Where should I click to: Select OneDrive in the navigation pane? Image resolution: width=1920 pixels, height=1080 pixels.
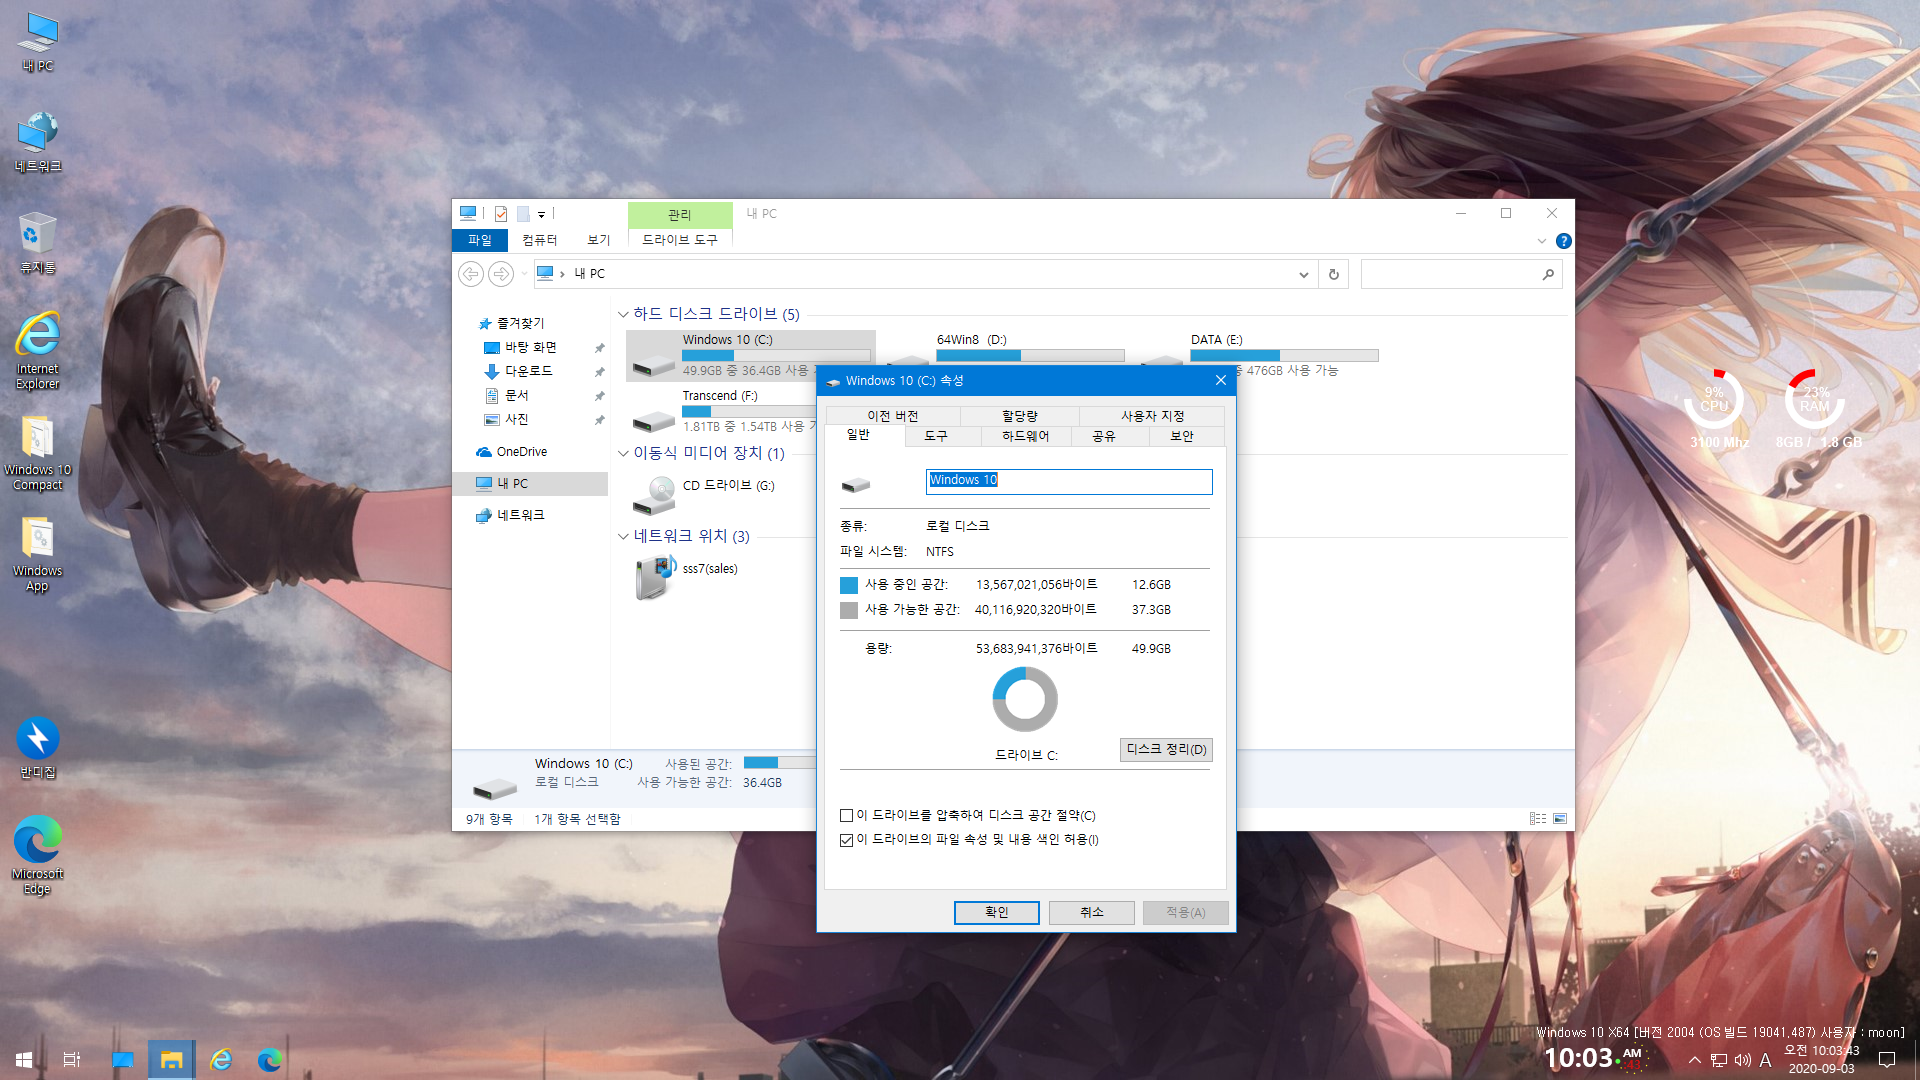click(x=522, y=452)
